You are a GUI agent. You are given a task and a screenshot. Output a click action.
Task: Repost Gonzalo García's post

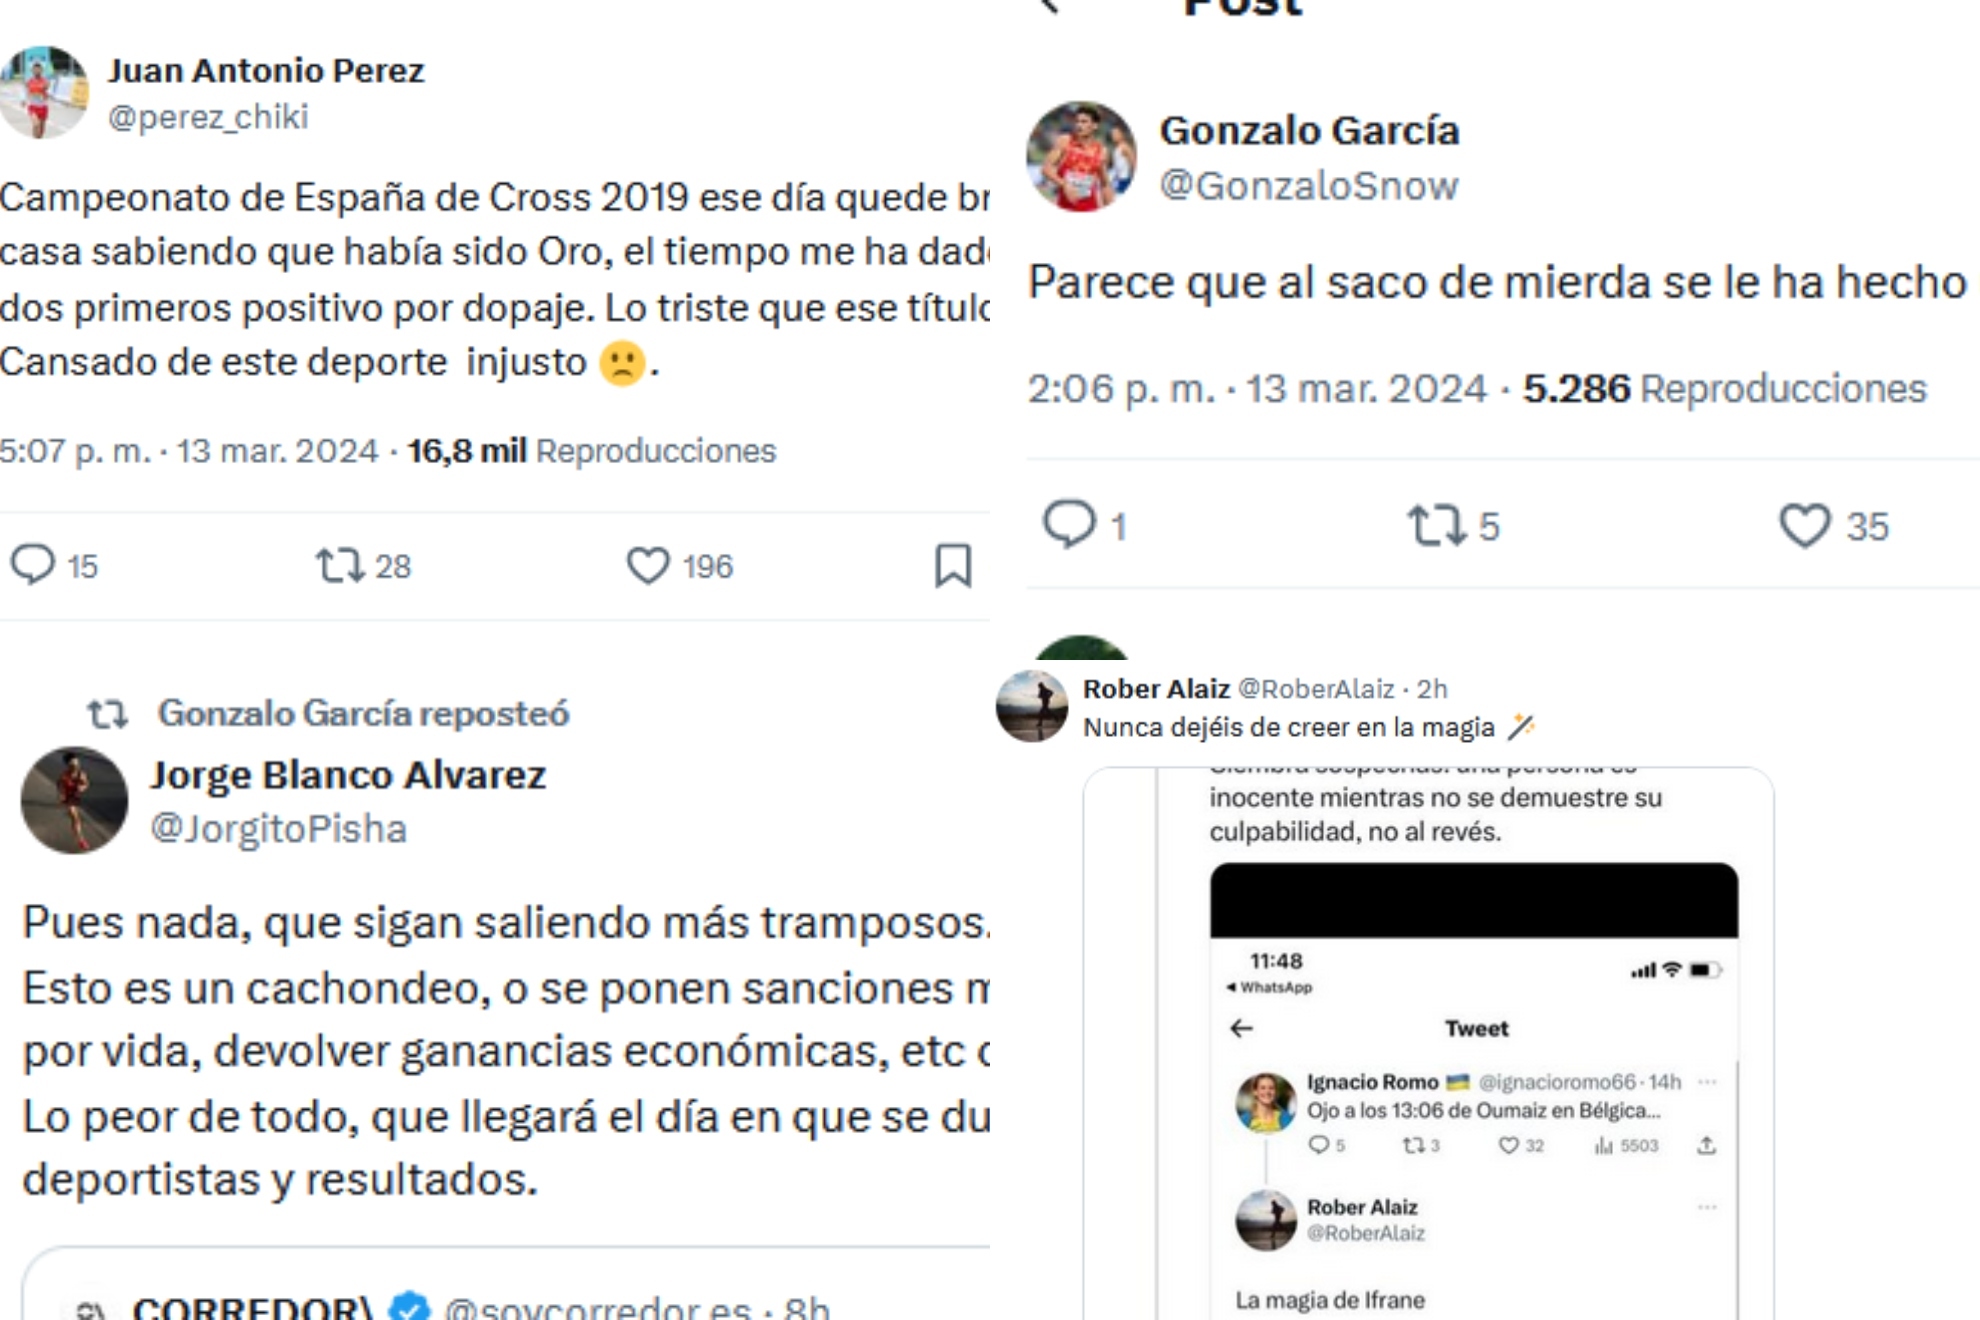(x=1436, y=525)
